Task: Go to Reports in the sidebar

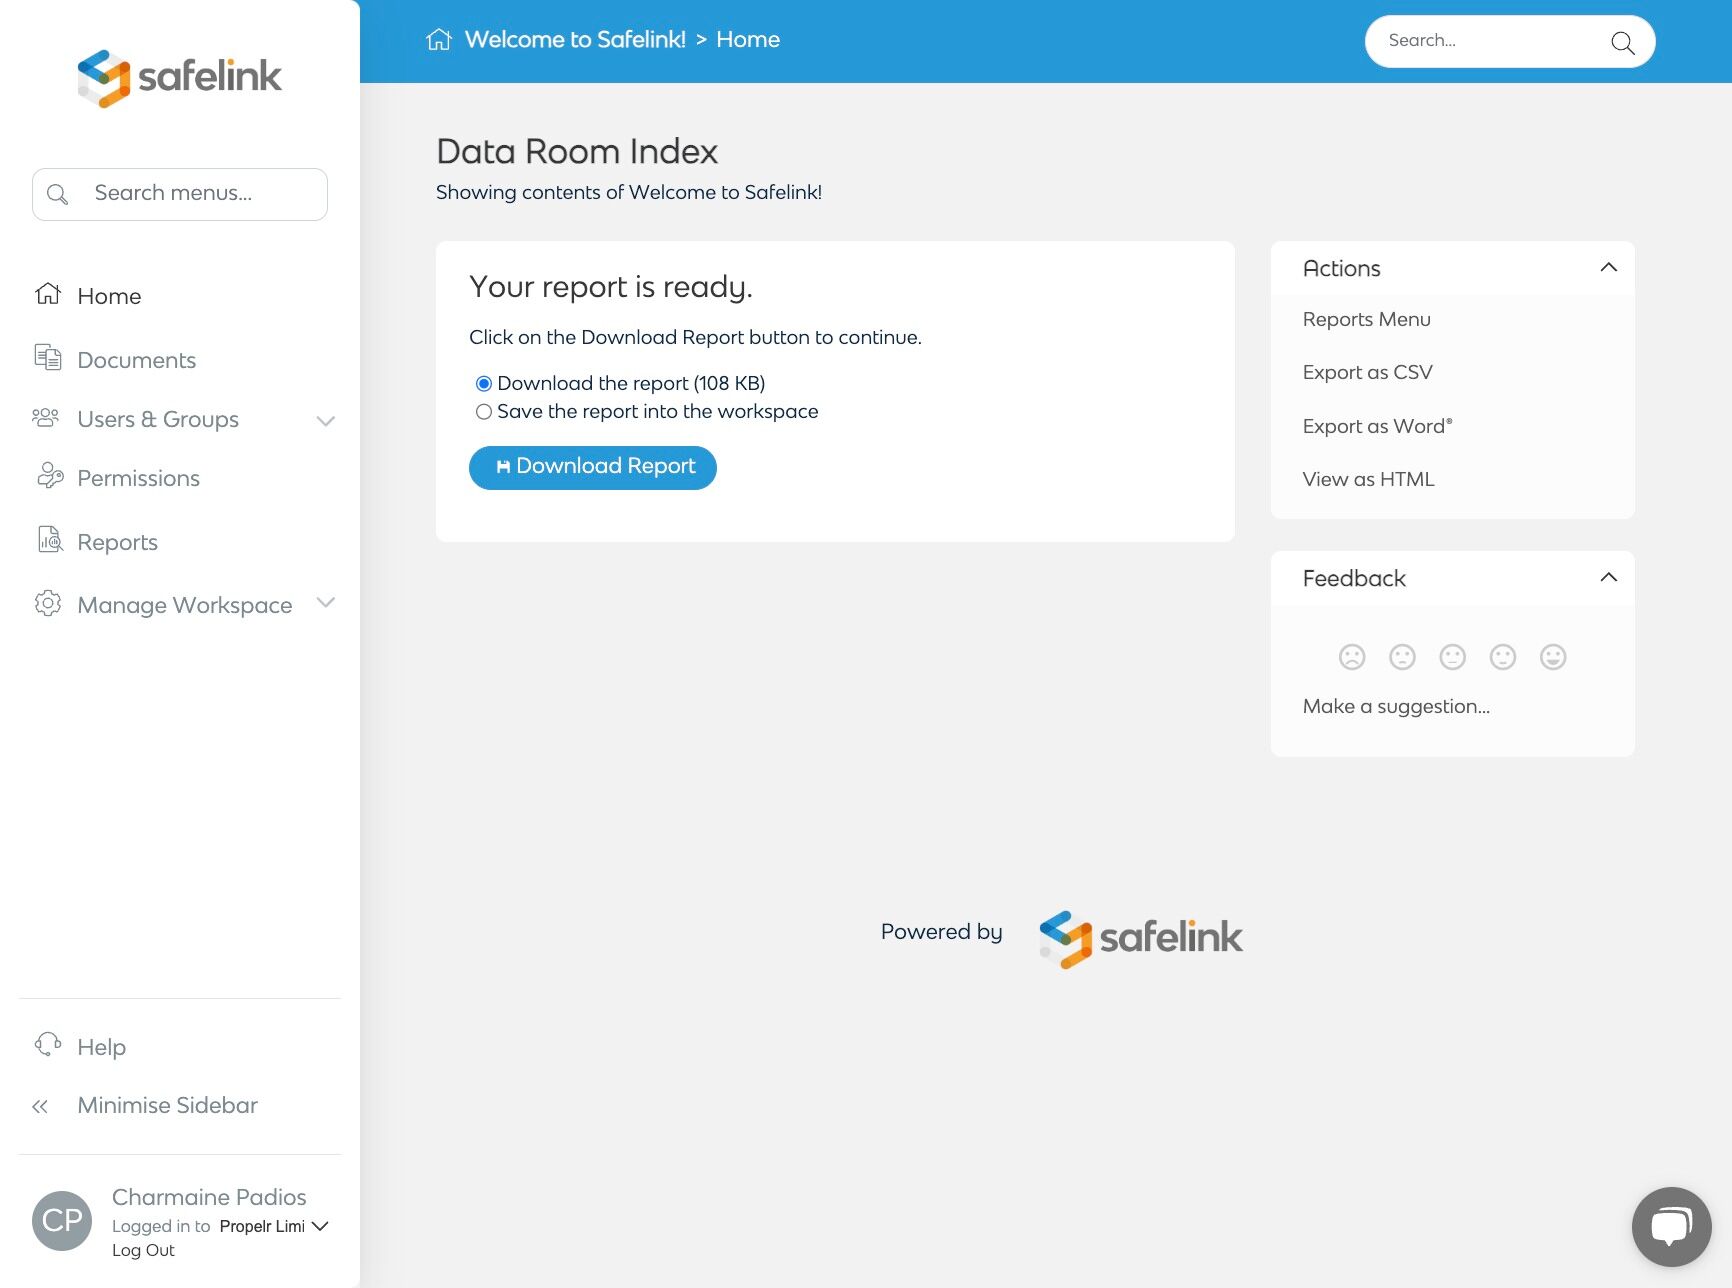Action: pyautogui.click(x=117, y=542)
